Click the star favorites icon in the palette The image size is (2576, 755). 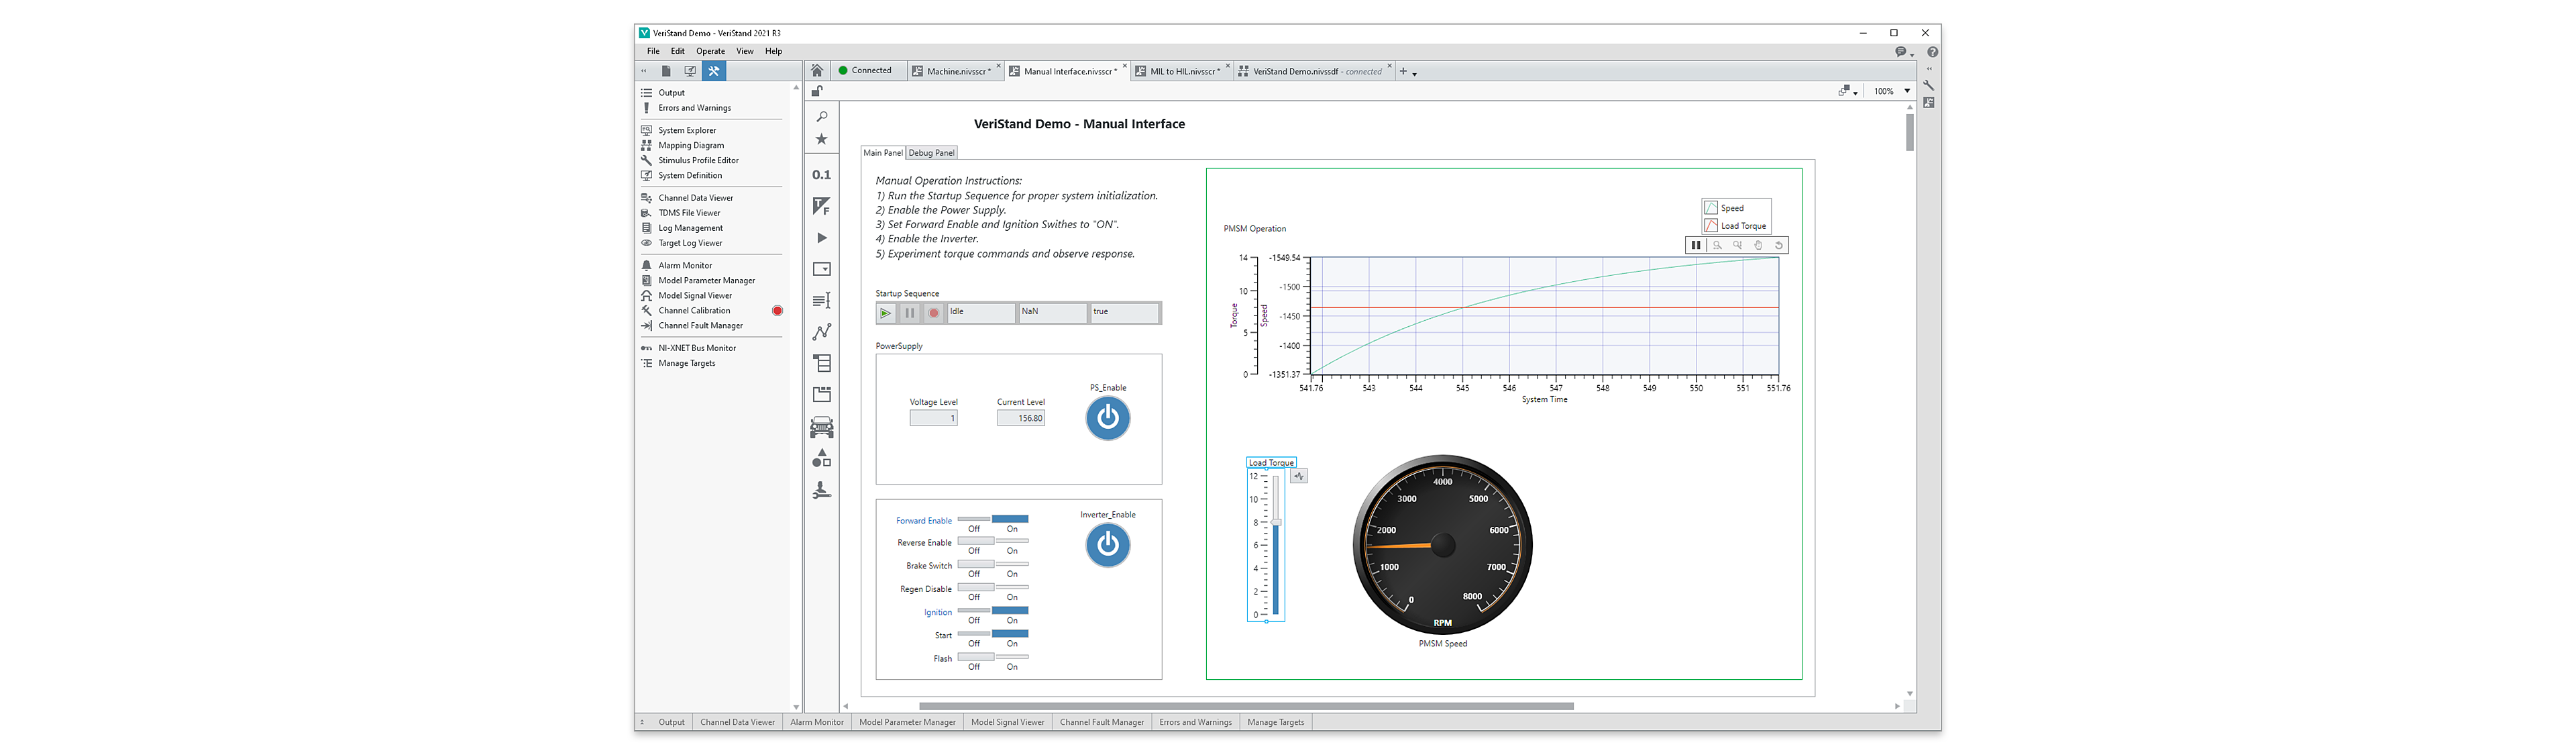point(822,140)
